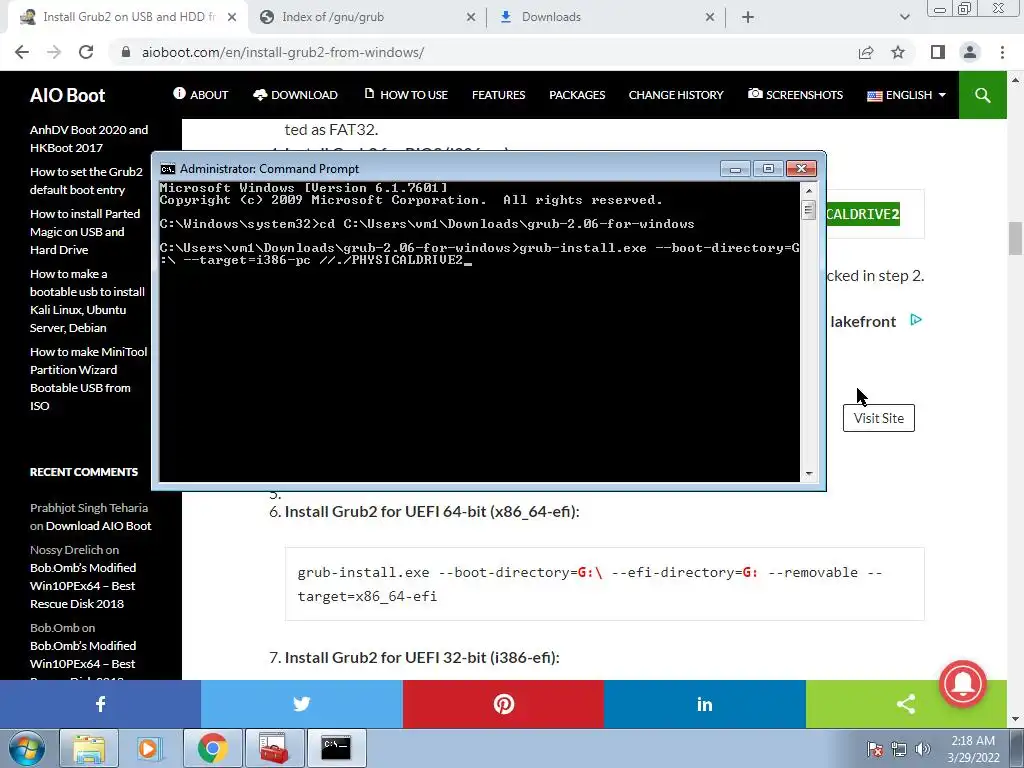
Task: Expand the ENGLISH language dropdown
Action: point(906,95)
